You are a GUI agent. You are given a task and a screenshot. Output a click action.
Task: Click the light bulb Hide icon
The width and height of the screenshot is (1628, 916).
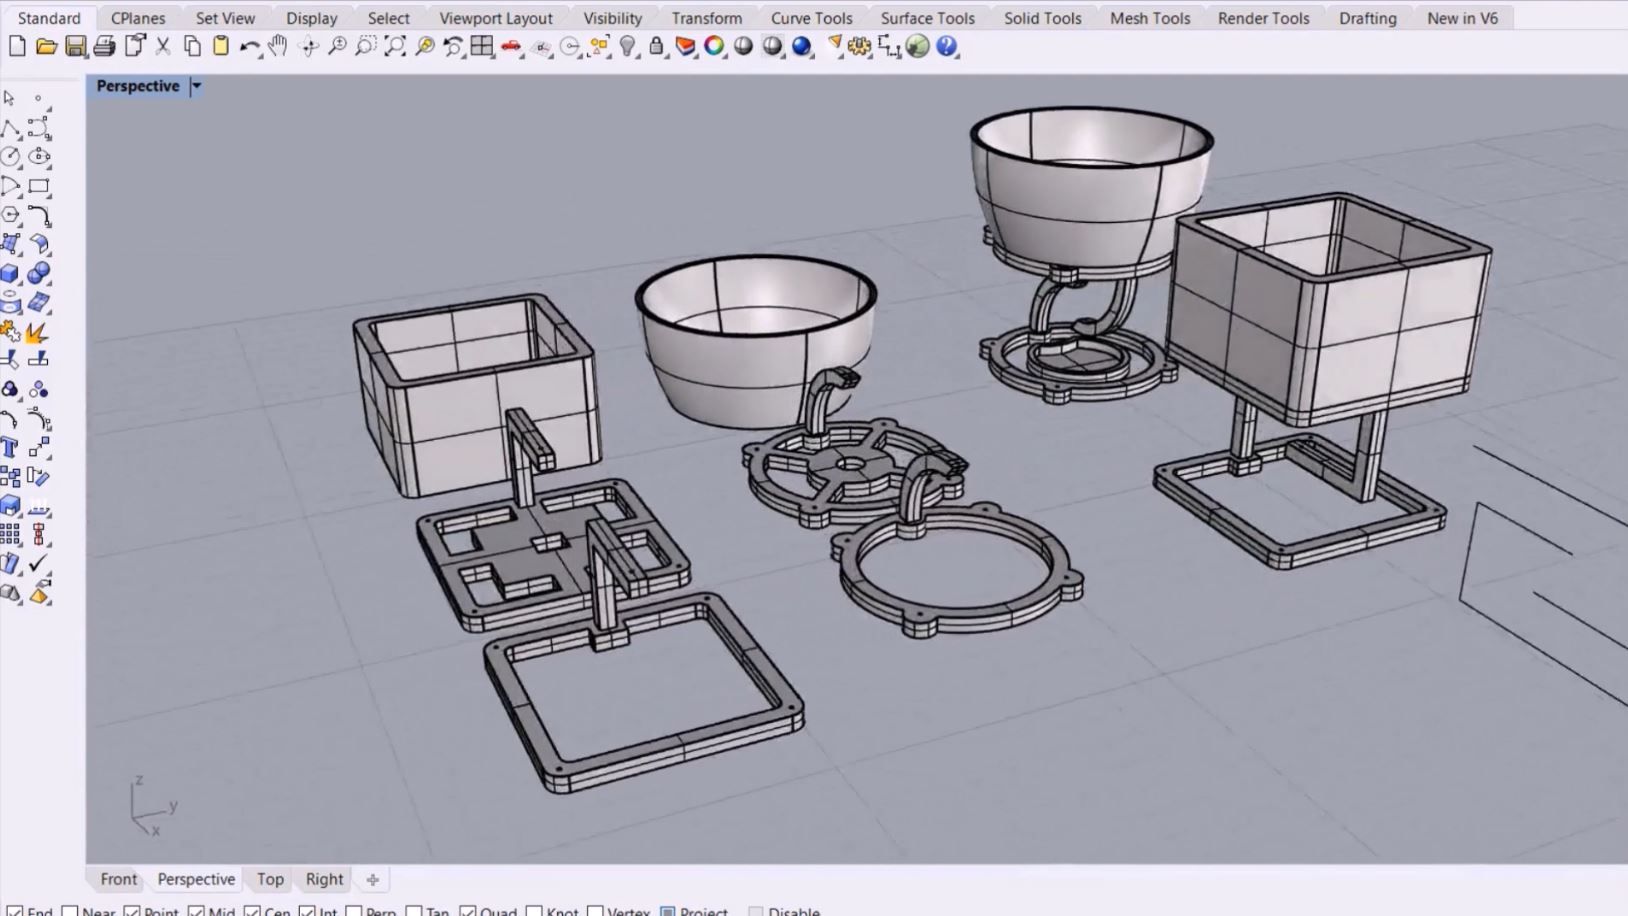(627, 46)
